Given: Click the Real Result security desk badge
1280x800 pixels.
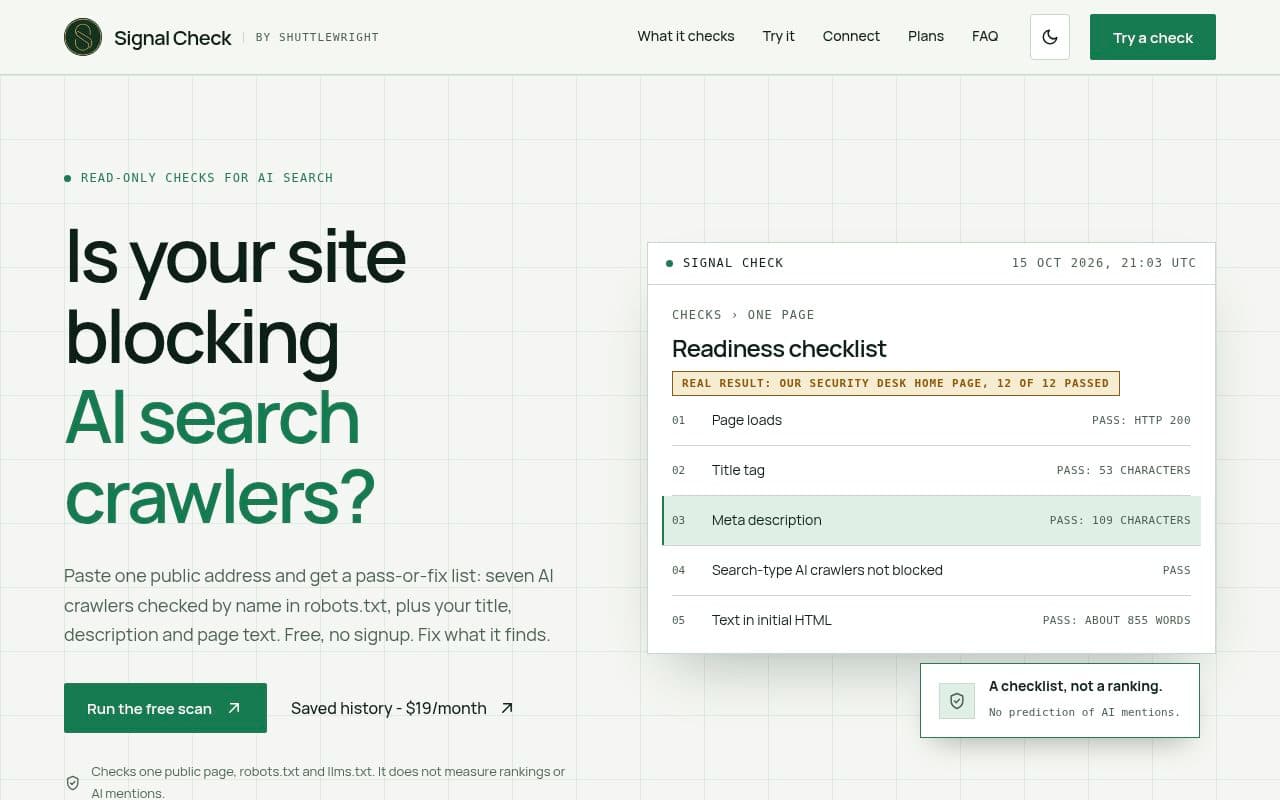Looking at the screenshot, I should (896, 383).
